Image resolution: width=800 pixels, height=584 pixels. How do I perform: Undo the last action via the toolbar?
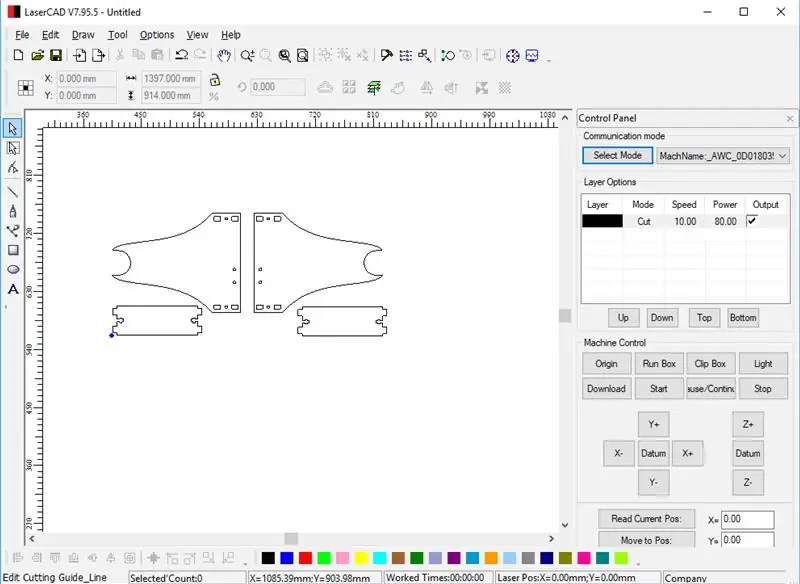point(181,55)
